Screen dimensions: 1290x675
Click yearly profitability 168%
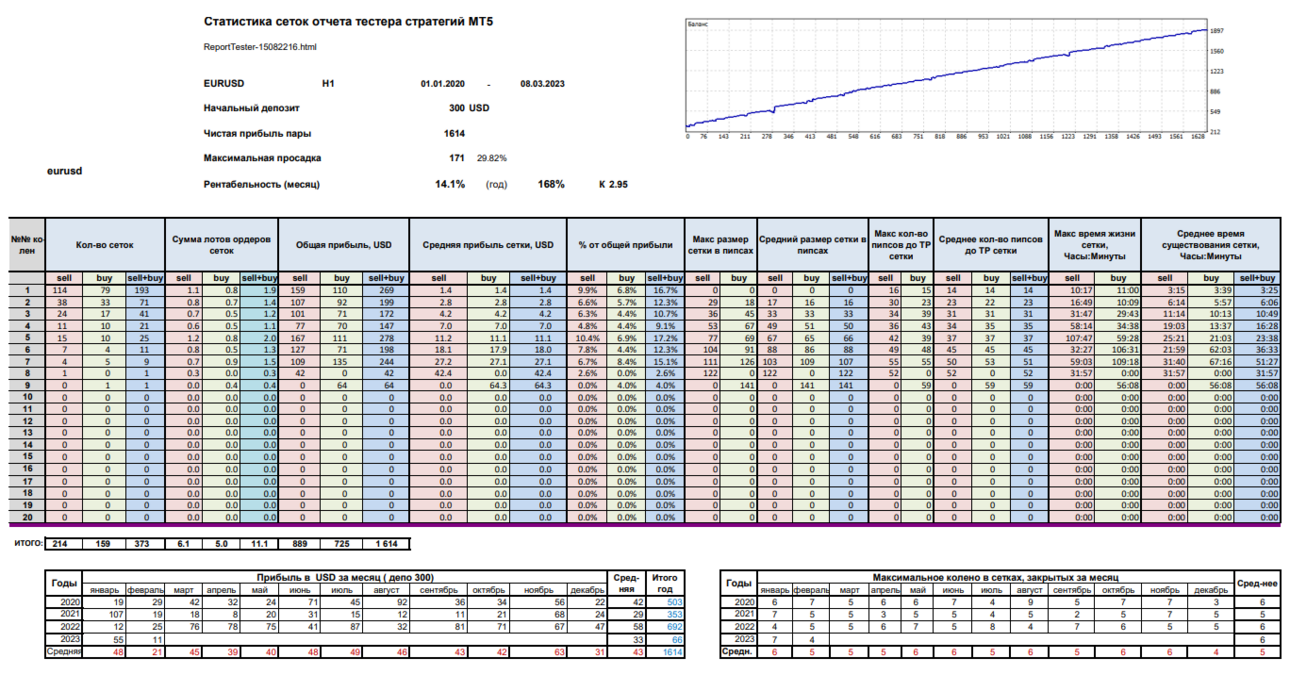[551, 184]
